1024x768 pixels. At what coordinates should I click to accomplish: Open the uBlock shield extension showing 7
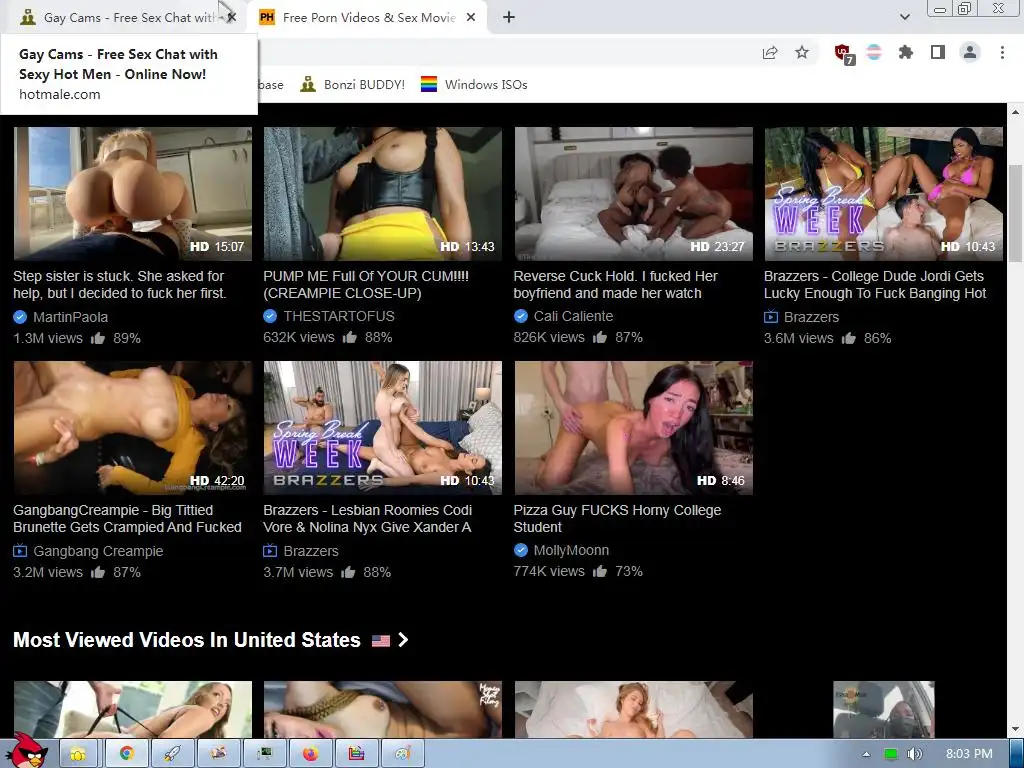point(844,54)
